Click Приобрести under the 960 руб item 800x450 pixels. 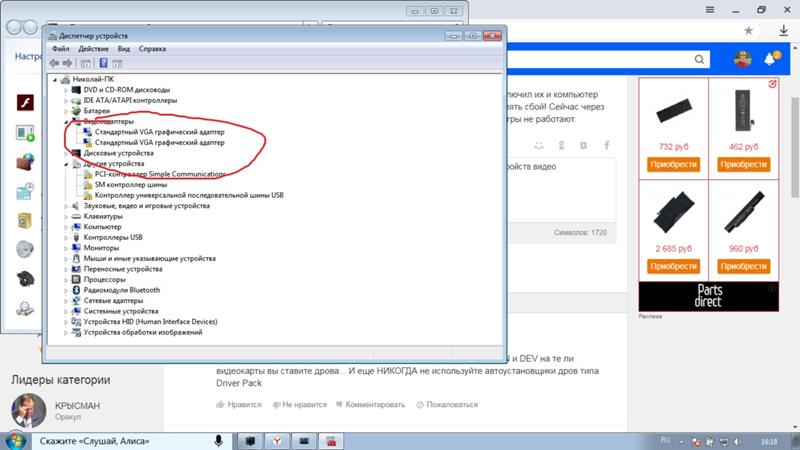[x=743, y=266]
